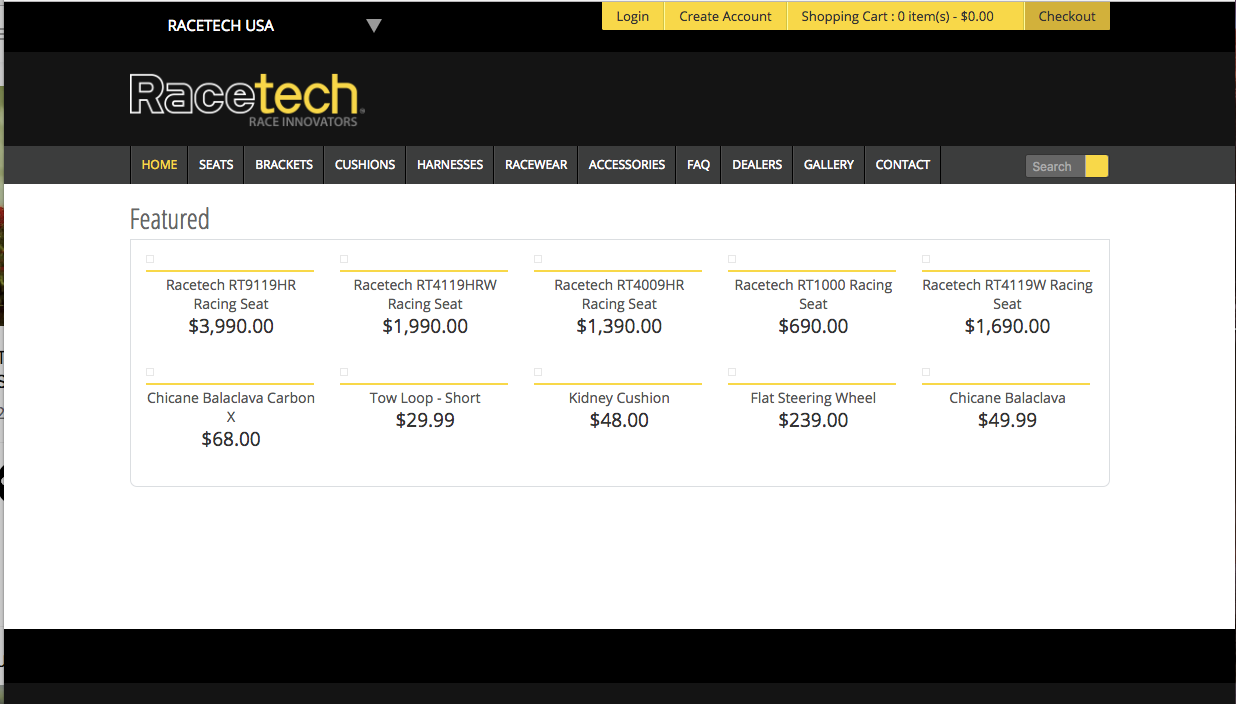
Task: Click the $49.99 price
Action: click(x=1007, y=420)
